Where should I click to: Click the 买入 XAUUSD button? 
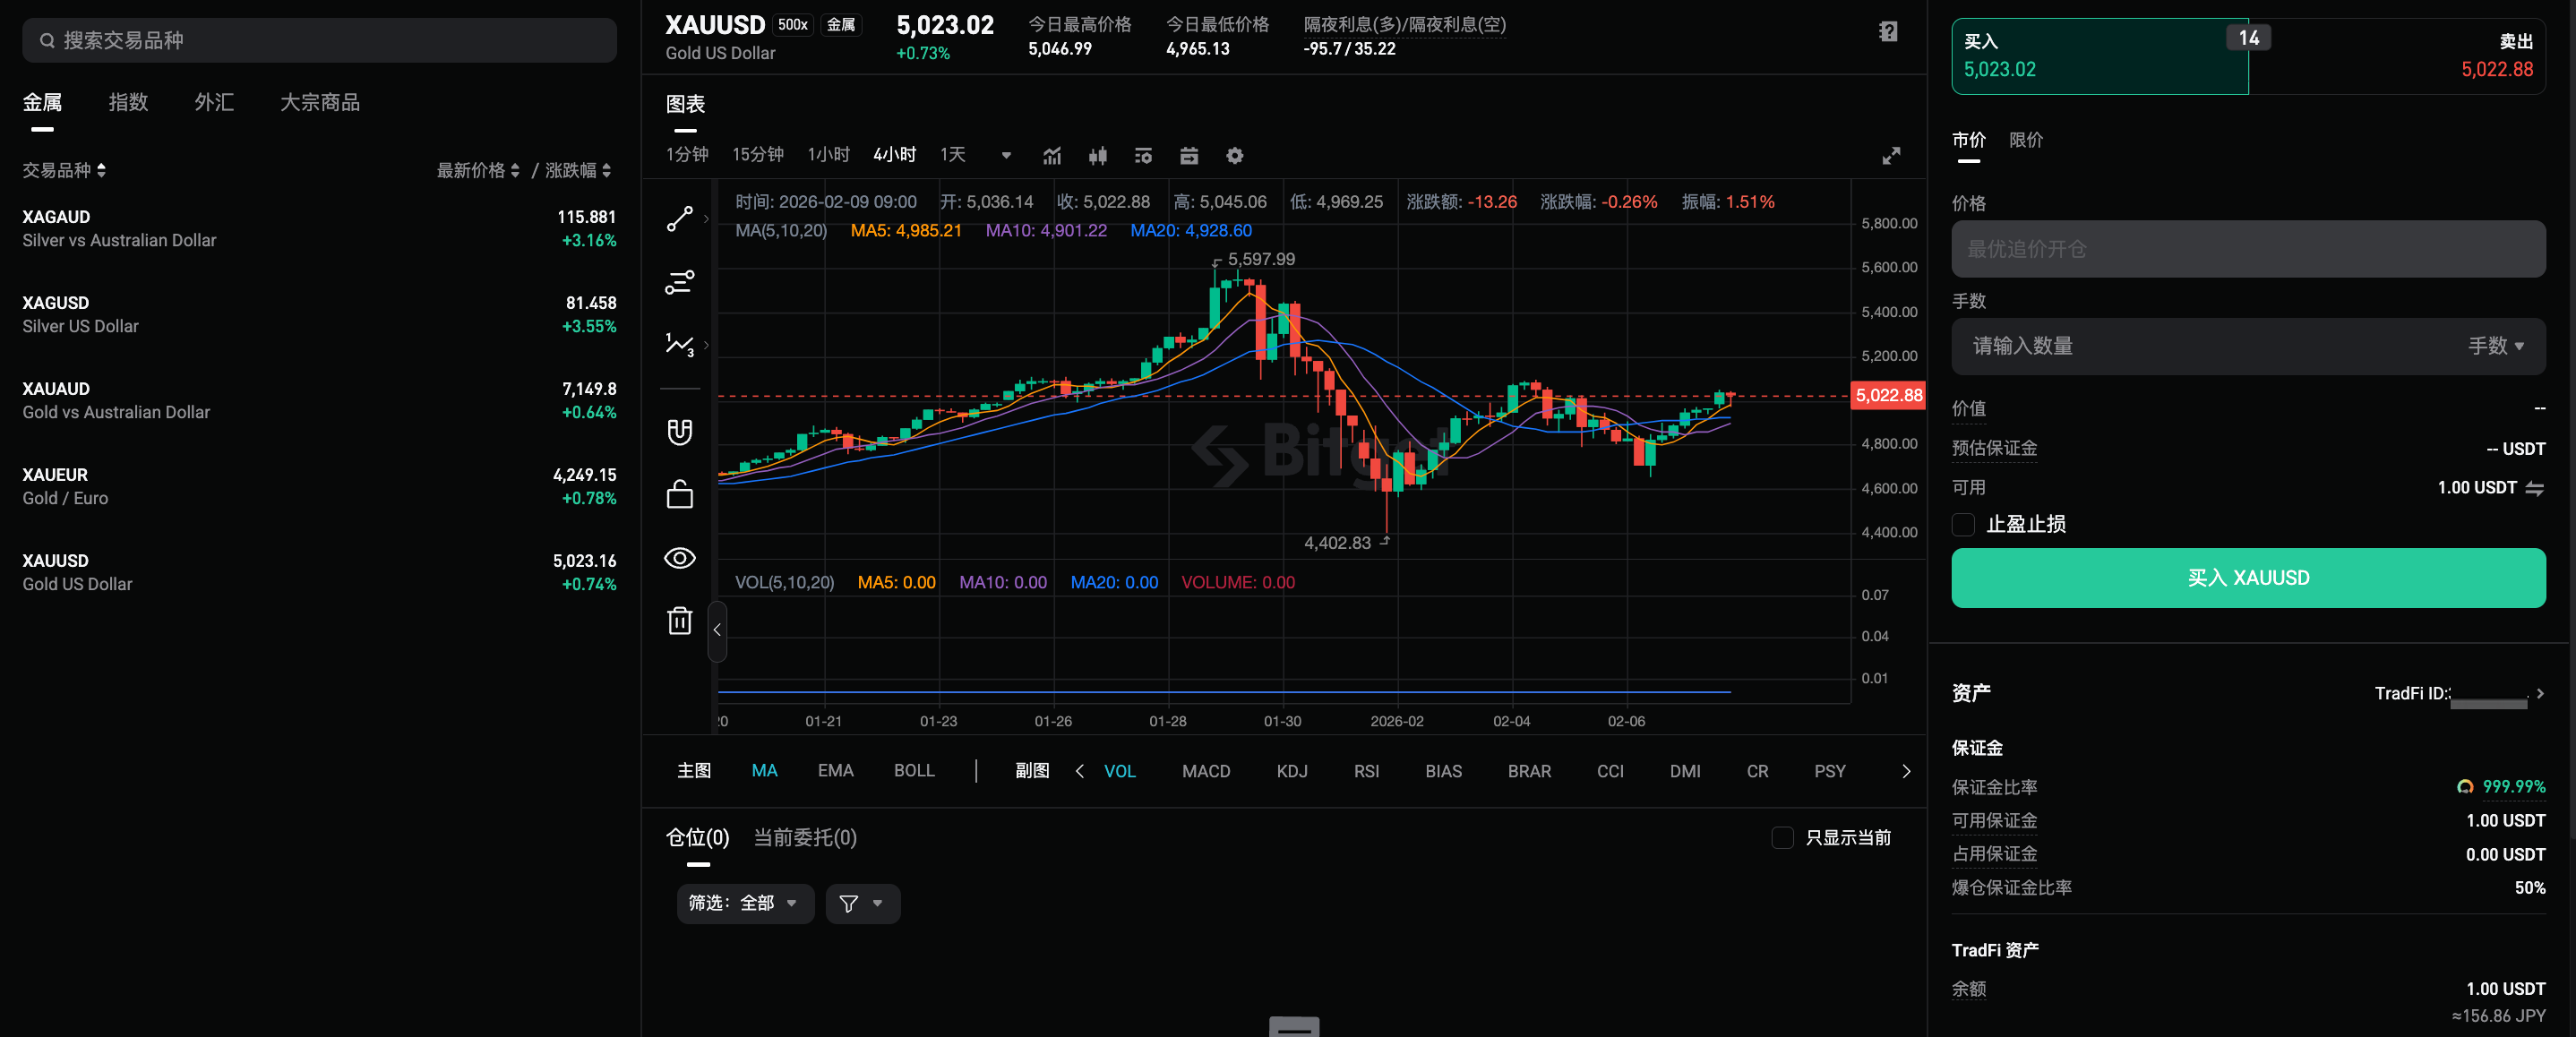2246,578
